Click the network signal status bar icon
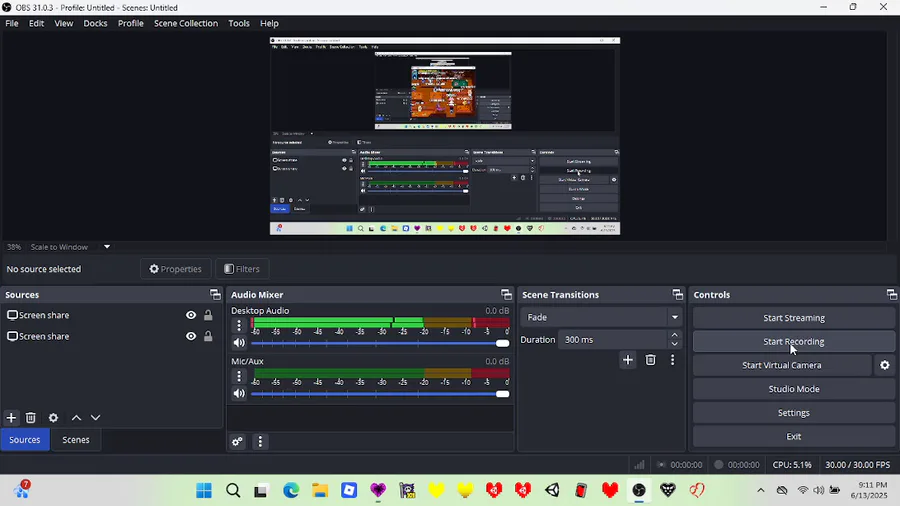The height and width of the screenshot is (506, 900). click(639, 465)
